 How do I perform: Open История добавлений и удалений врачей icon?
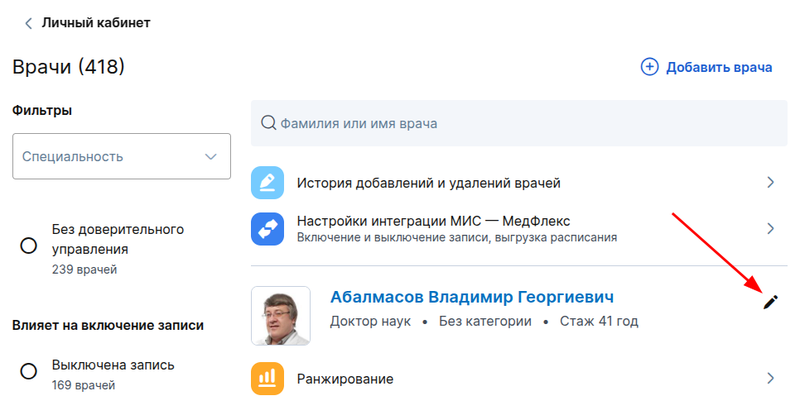(267, 182)
